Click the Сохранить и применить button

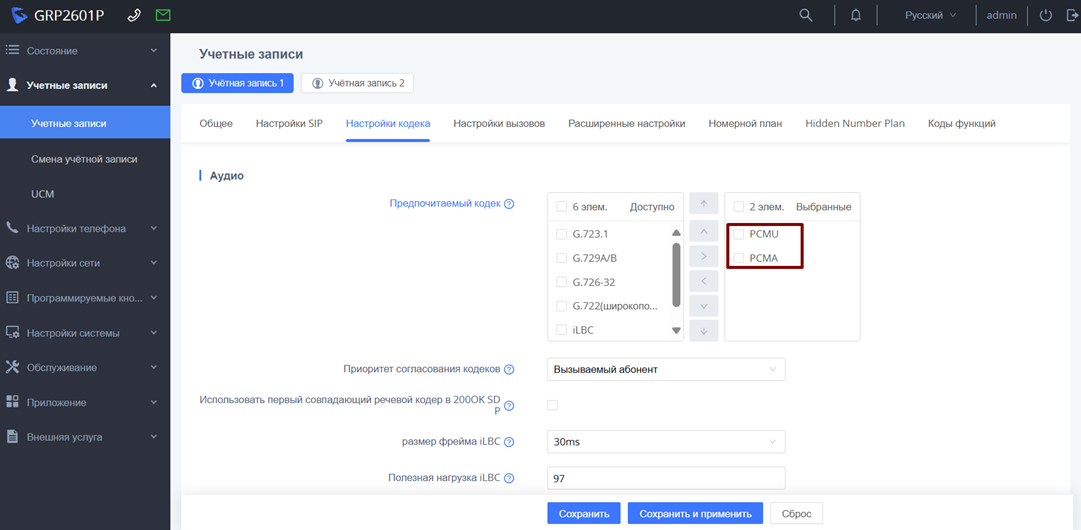coord(695,514)
